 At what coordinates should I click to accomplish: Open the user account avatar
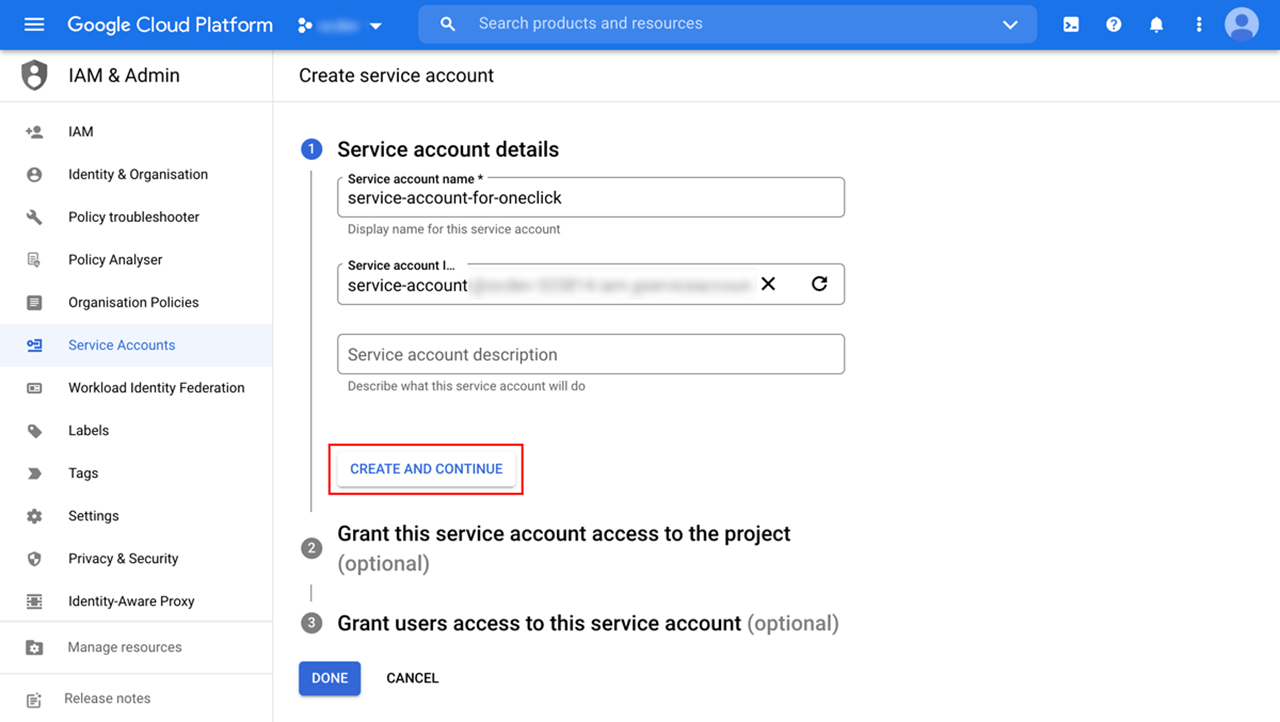pyautogui.click(x=1242, y=25)
